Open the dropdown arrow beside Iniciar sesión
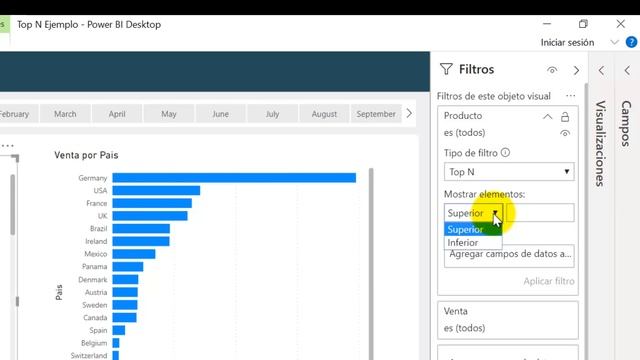 614,42
